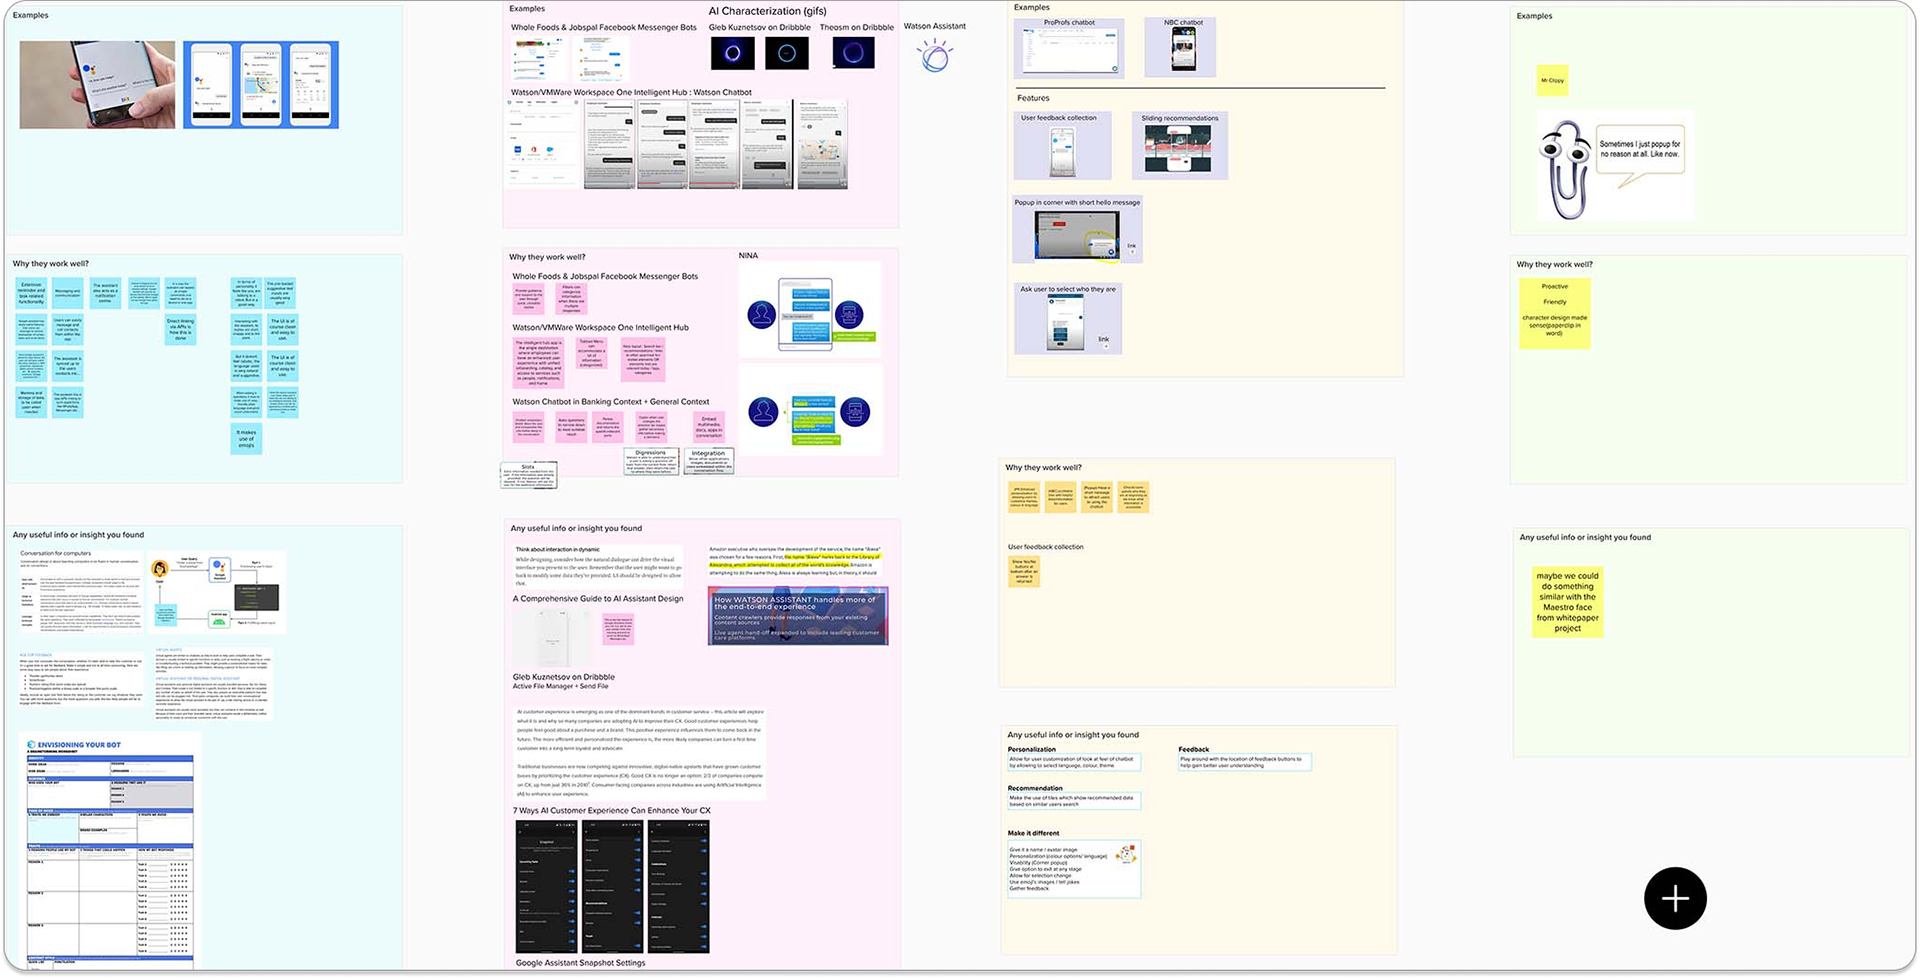
Task: Click 'Watson/VMWare Workspace One Intelligent Hub : Watson Chatbot' label
Action: point(631,92)
